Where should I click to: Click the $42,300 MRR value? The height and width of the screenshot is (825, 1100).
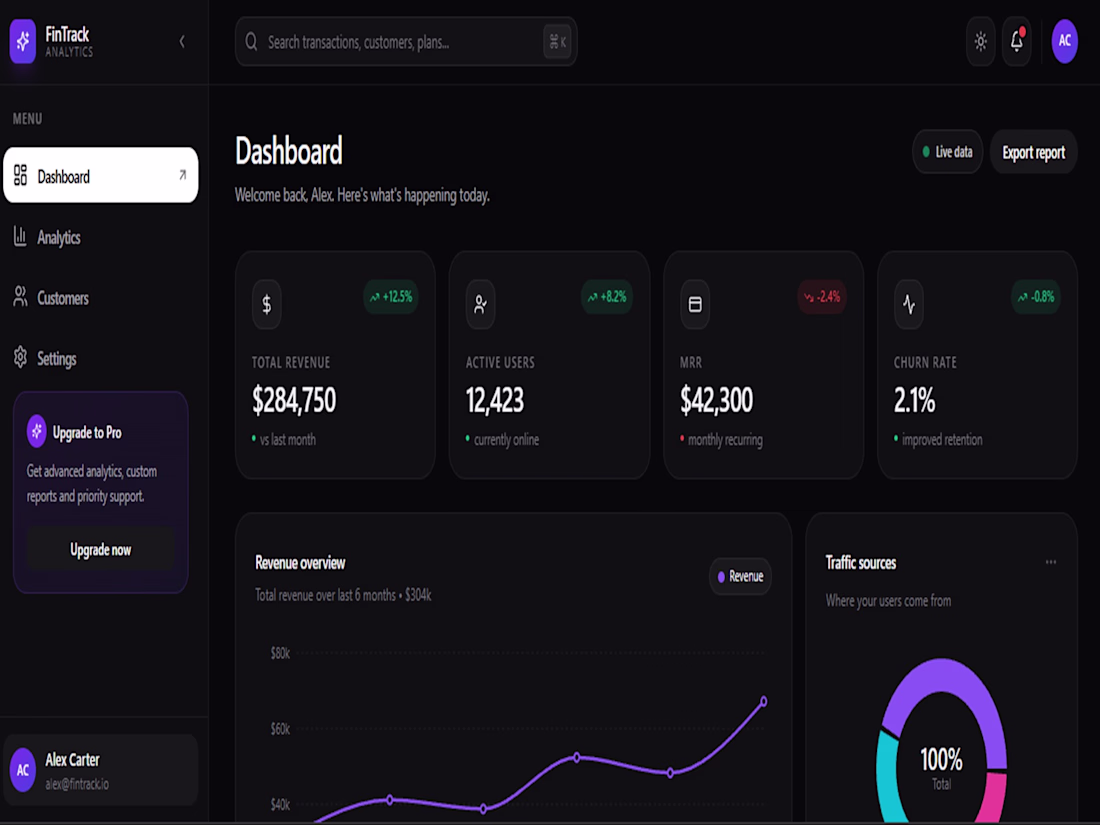716,401
